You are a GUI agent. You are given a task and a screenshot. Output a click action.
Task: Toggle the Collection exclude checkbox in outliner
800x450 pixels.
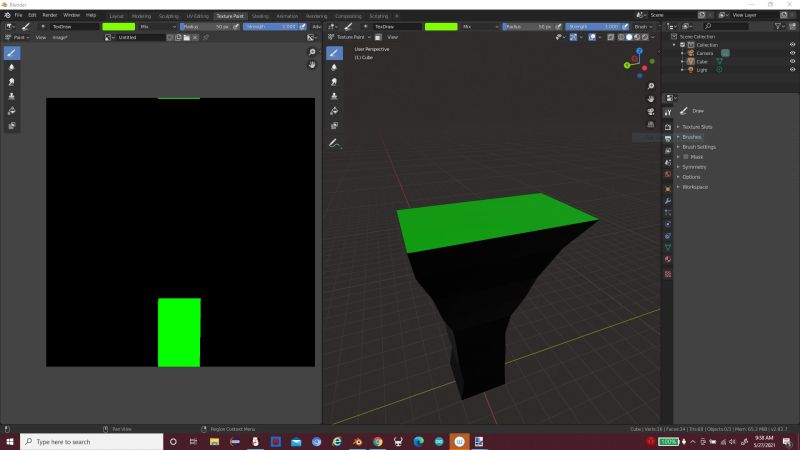pyautogui.click(x=683, y=45)
